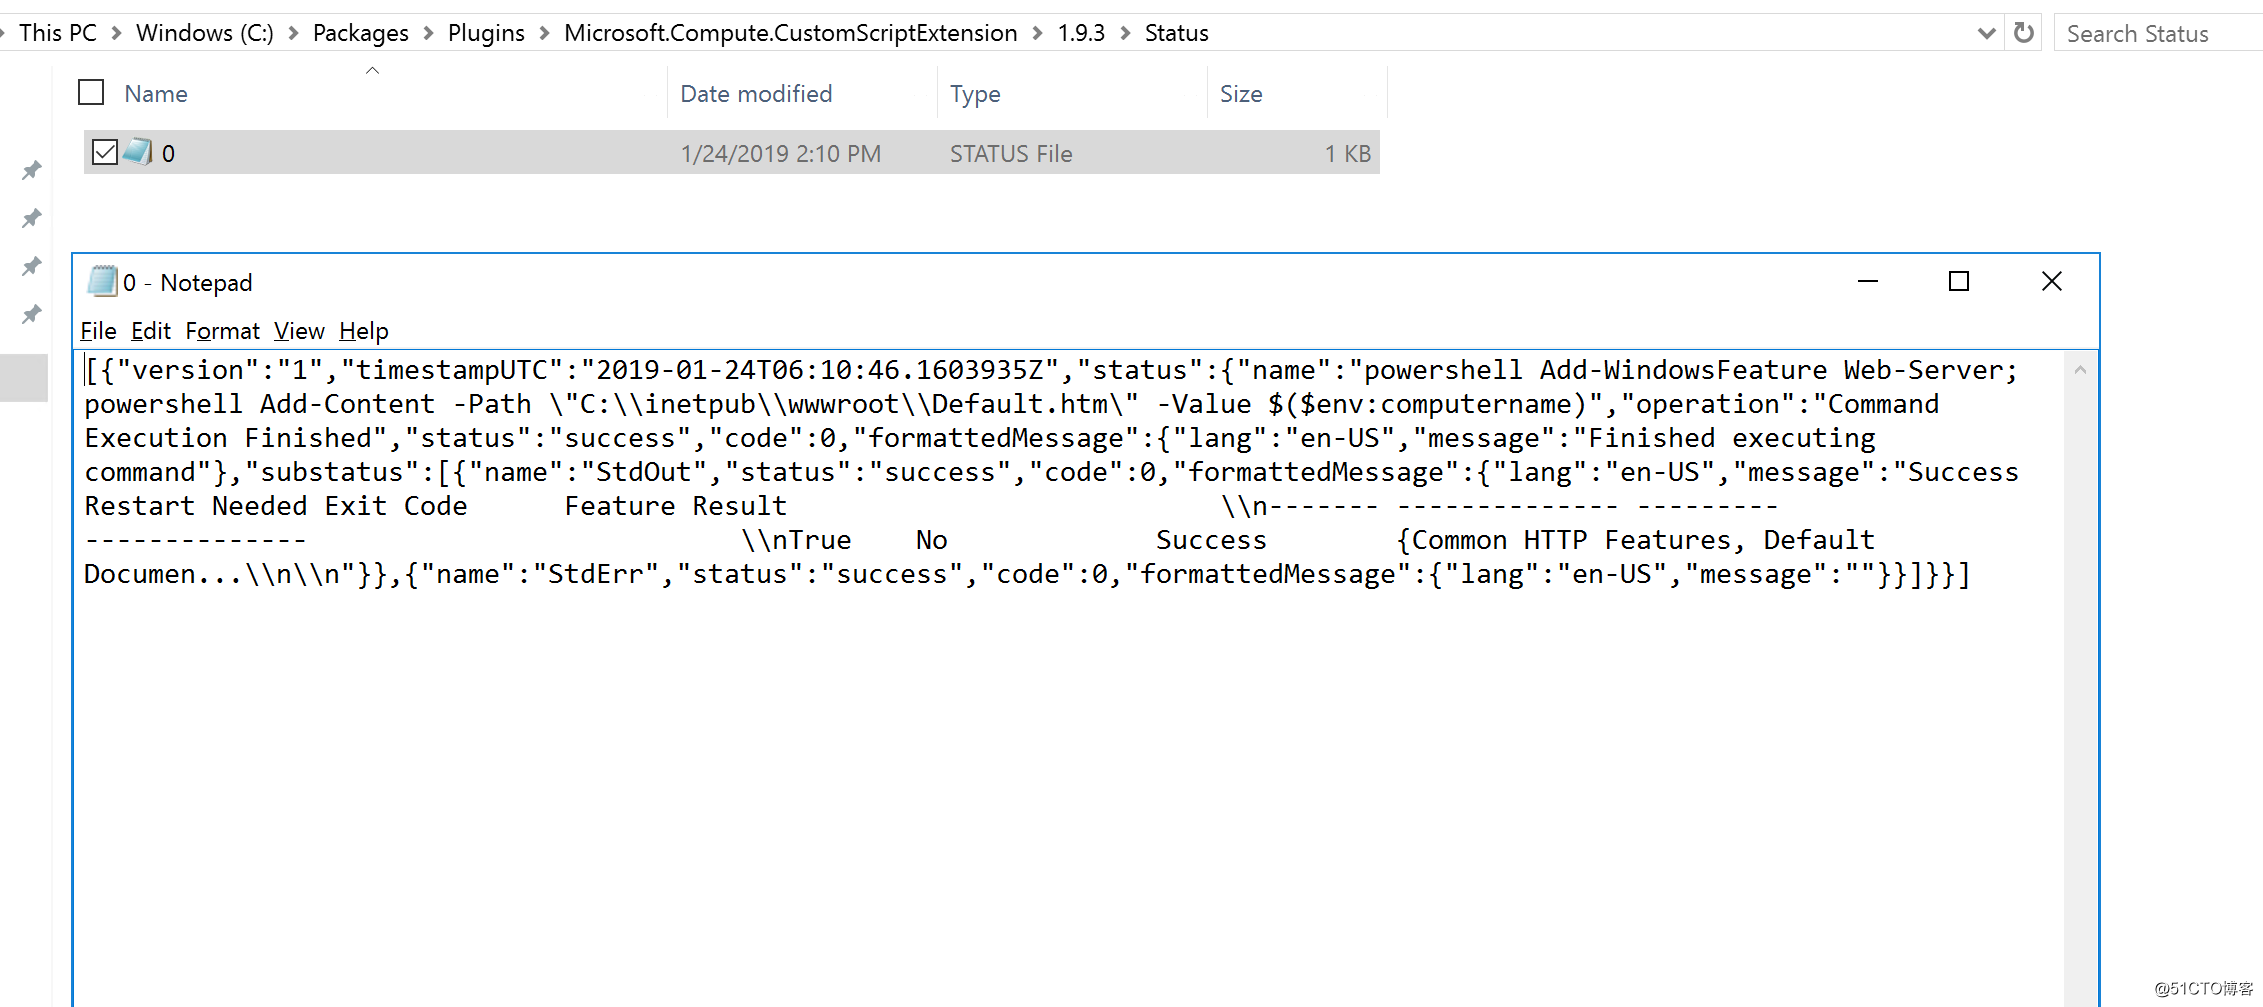Click the Notepad title bar icon
This screenshot has height=1007, width=2263.
pyautogui.click(x=102, y=282)
